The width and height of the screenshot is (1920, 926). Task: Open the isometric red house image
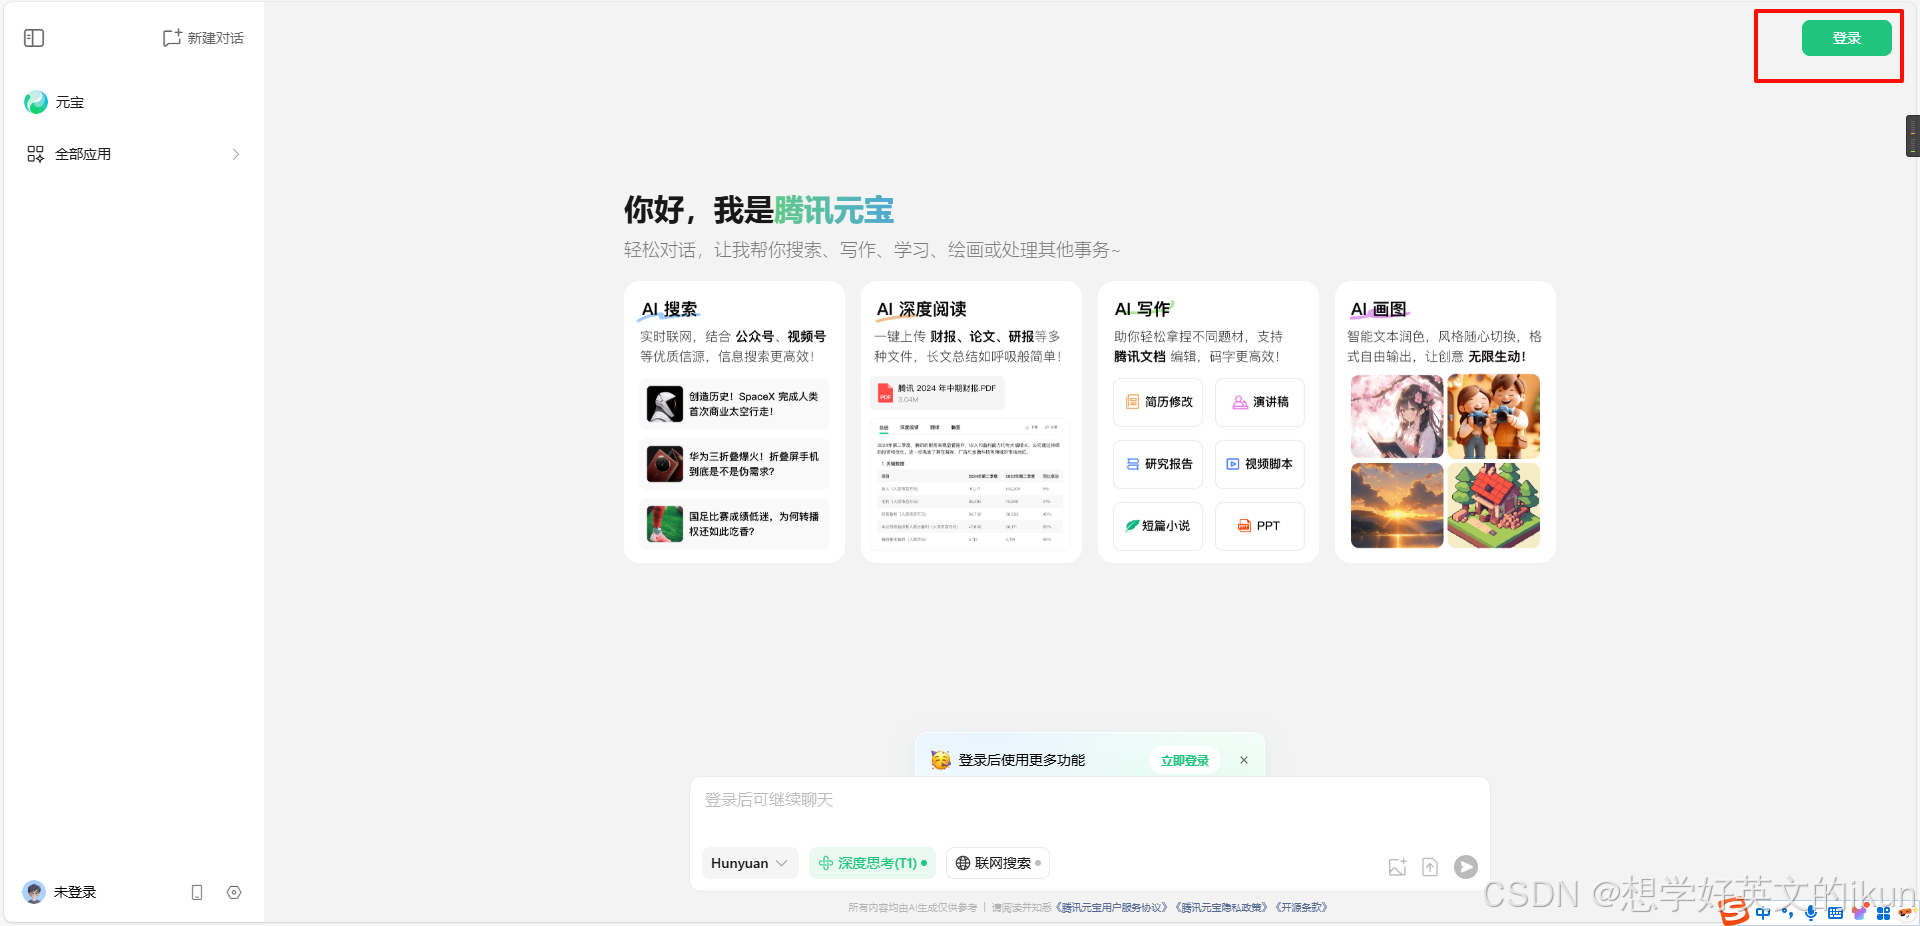pos(1493,505)
